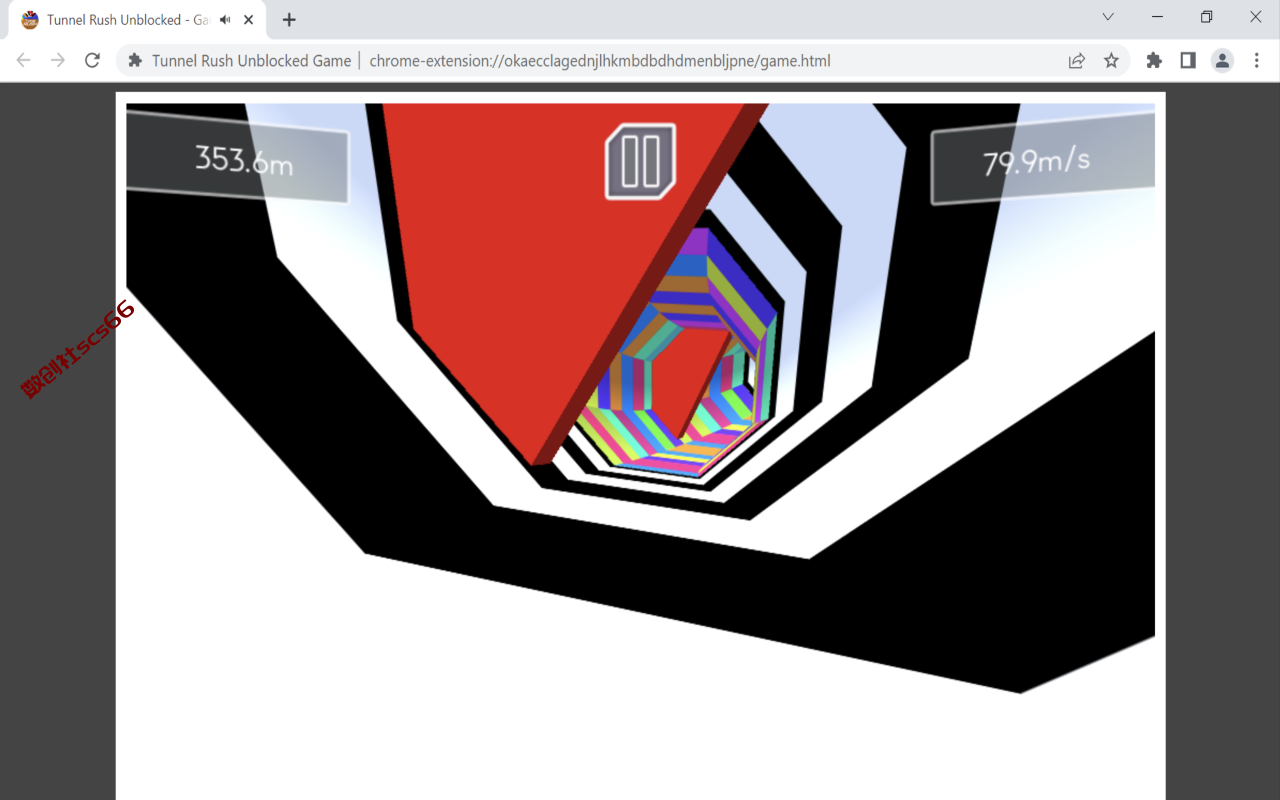Screen dimensions: 1280x800
Task: Open the Chrome three-dot menu
Action: pyautogui.click(x=1257, y=60)
